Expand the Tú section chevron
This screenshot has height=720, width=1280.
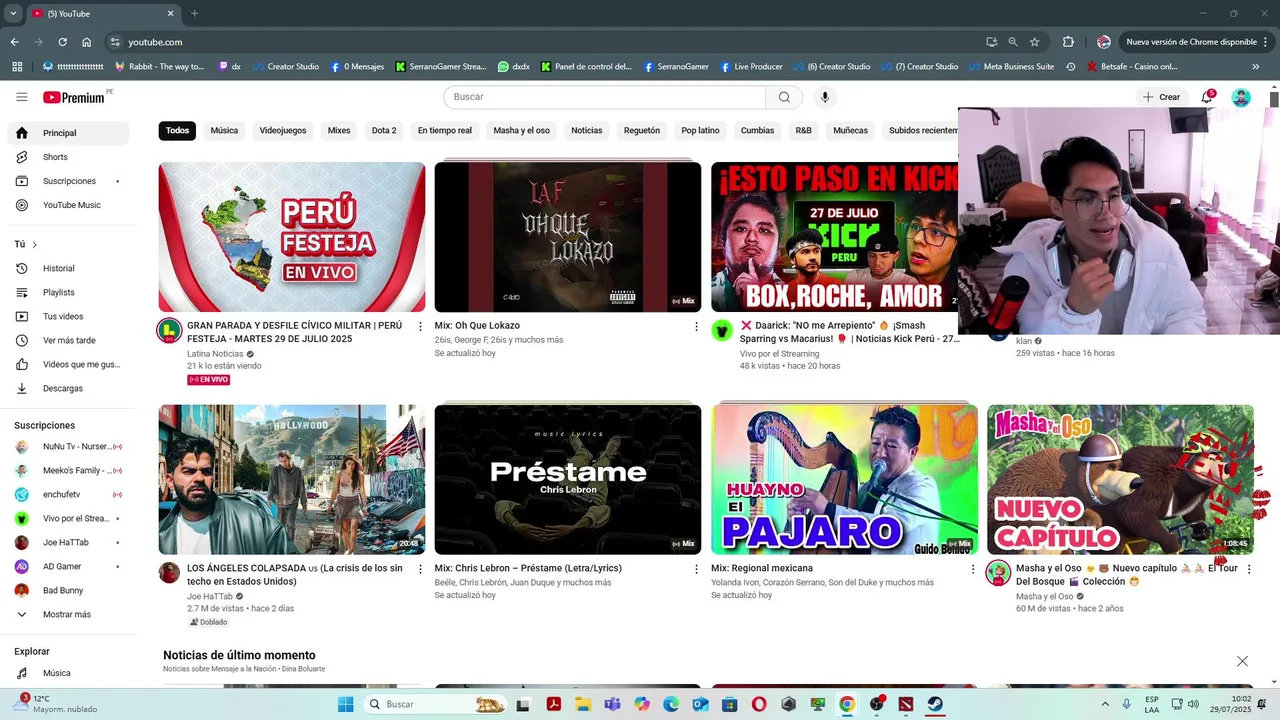[x=34, y=245]
